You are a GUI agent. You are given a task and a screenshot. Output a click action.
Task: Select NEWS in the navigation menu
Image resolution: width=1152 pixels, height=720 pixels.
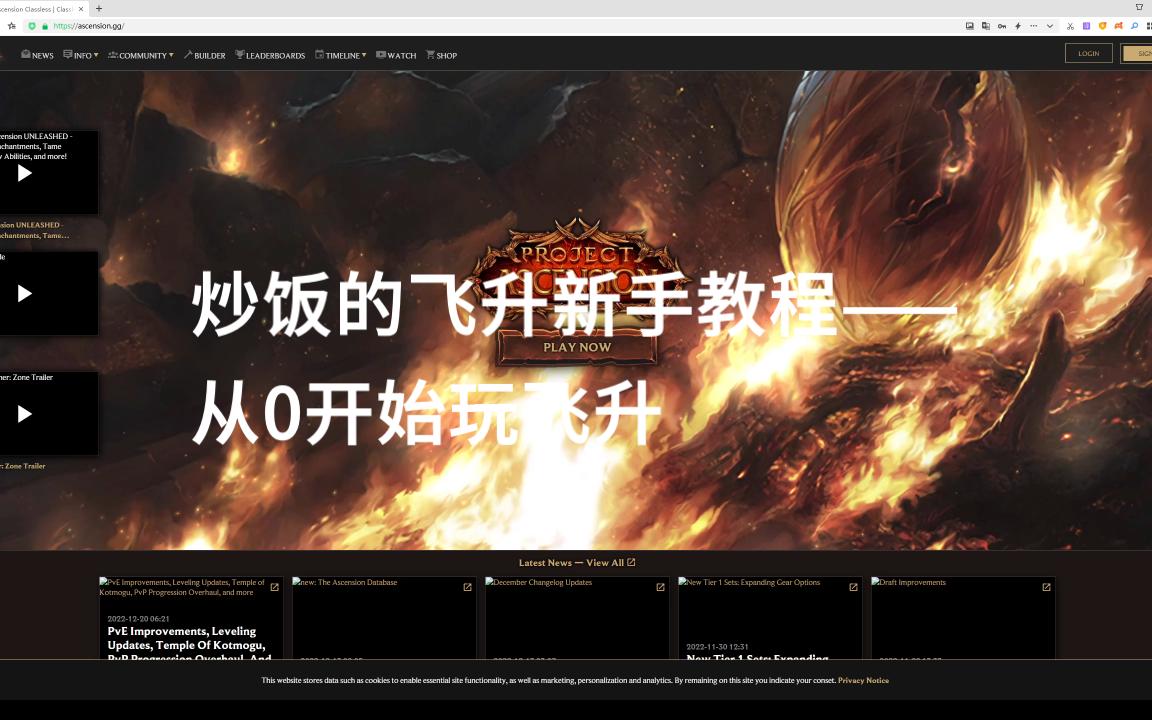37,55
